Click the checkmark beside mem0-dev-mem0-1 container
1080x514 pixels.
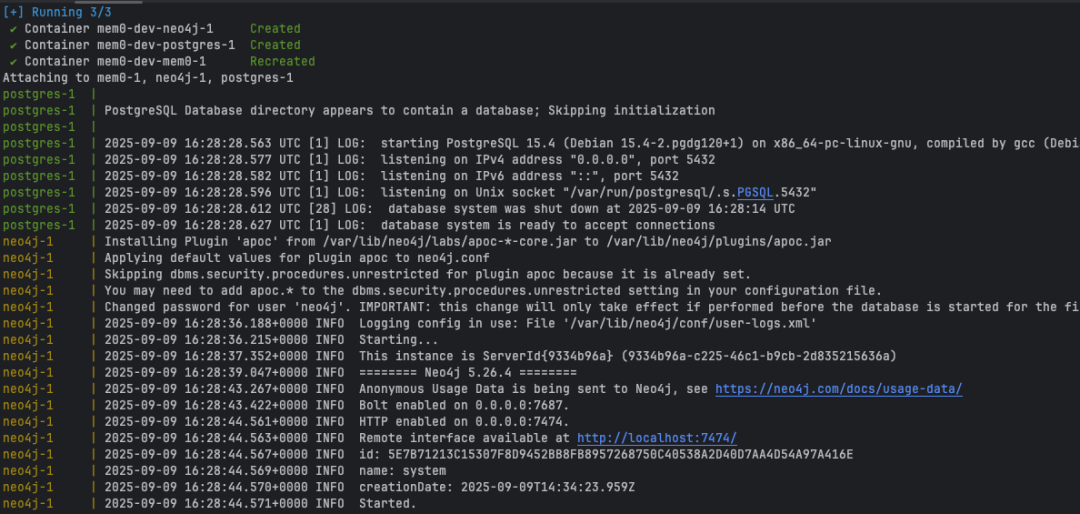(x=14, y=61)
